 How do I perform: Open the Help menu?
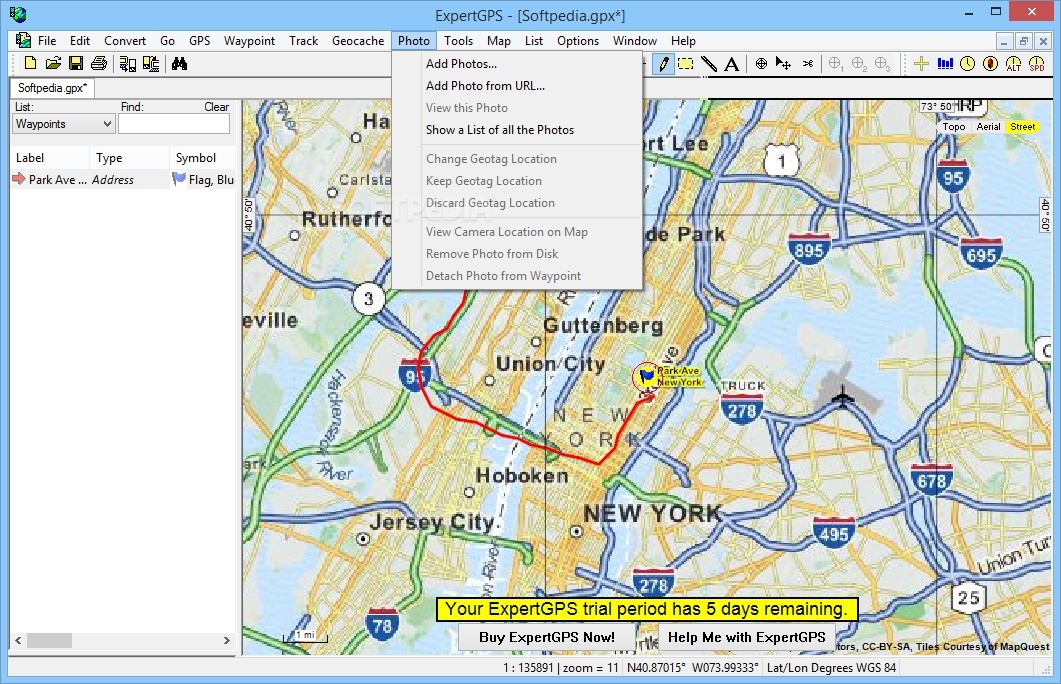[683, 41]
